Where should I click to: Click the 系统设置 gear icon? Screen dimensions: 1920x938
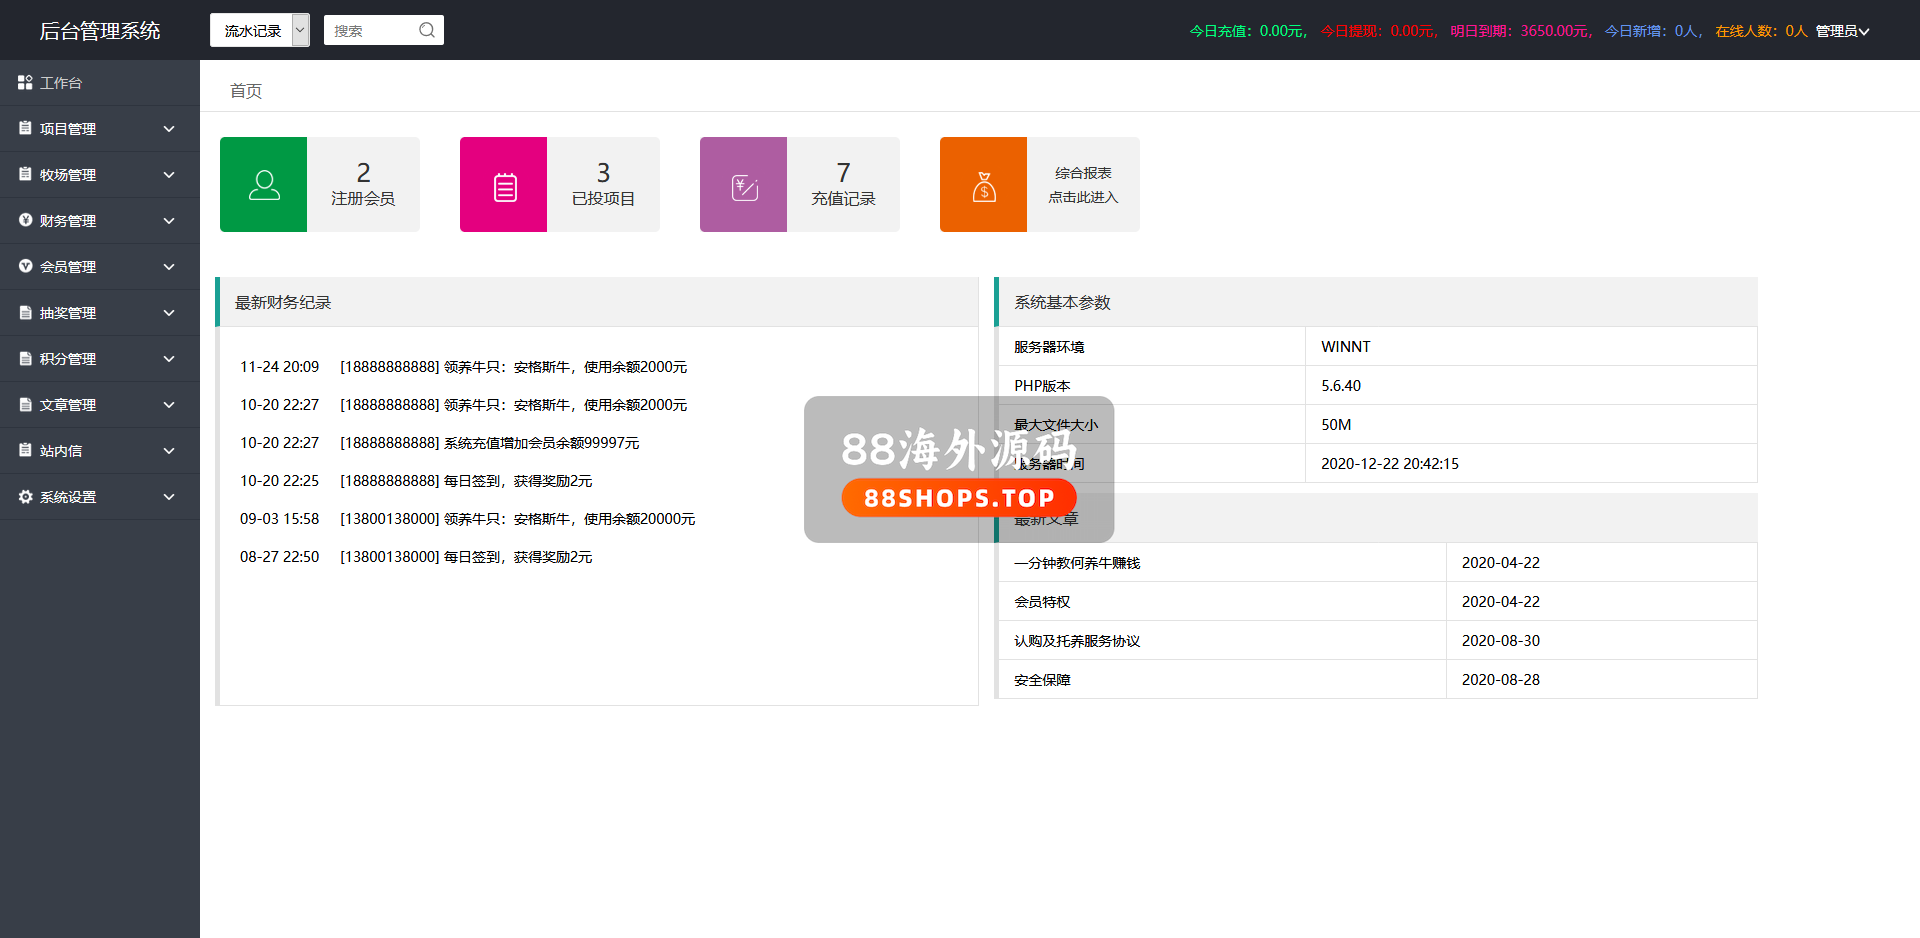click(x=25, y=497)
